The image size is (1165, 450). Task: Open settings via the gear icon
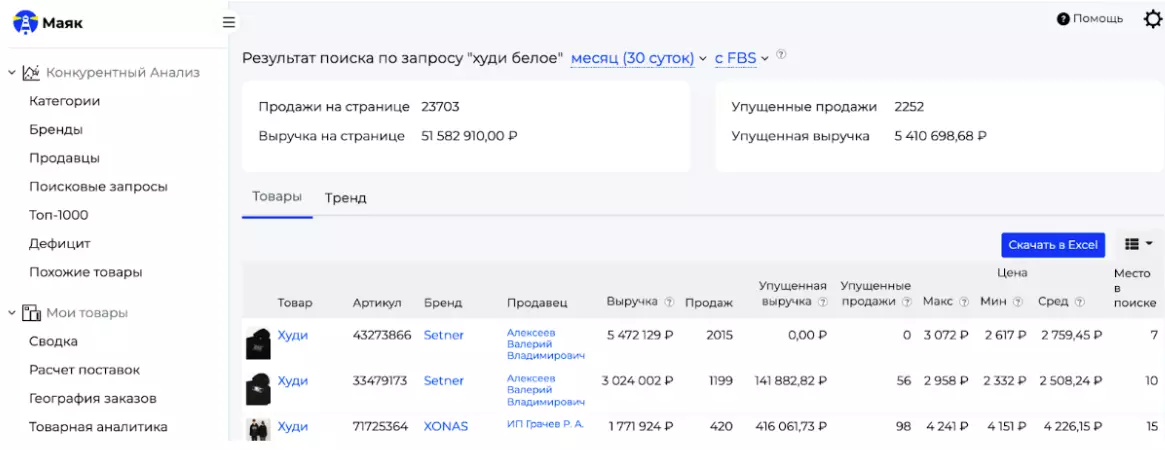[1152, 19]
